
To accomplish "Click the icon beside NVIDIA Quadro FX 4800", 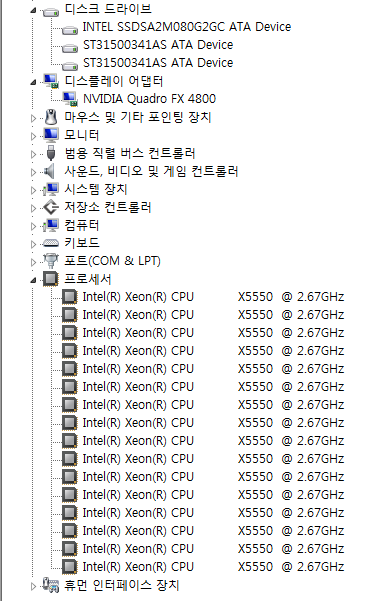I will pyautogui.click(x=70, y=99).
